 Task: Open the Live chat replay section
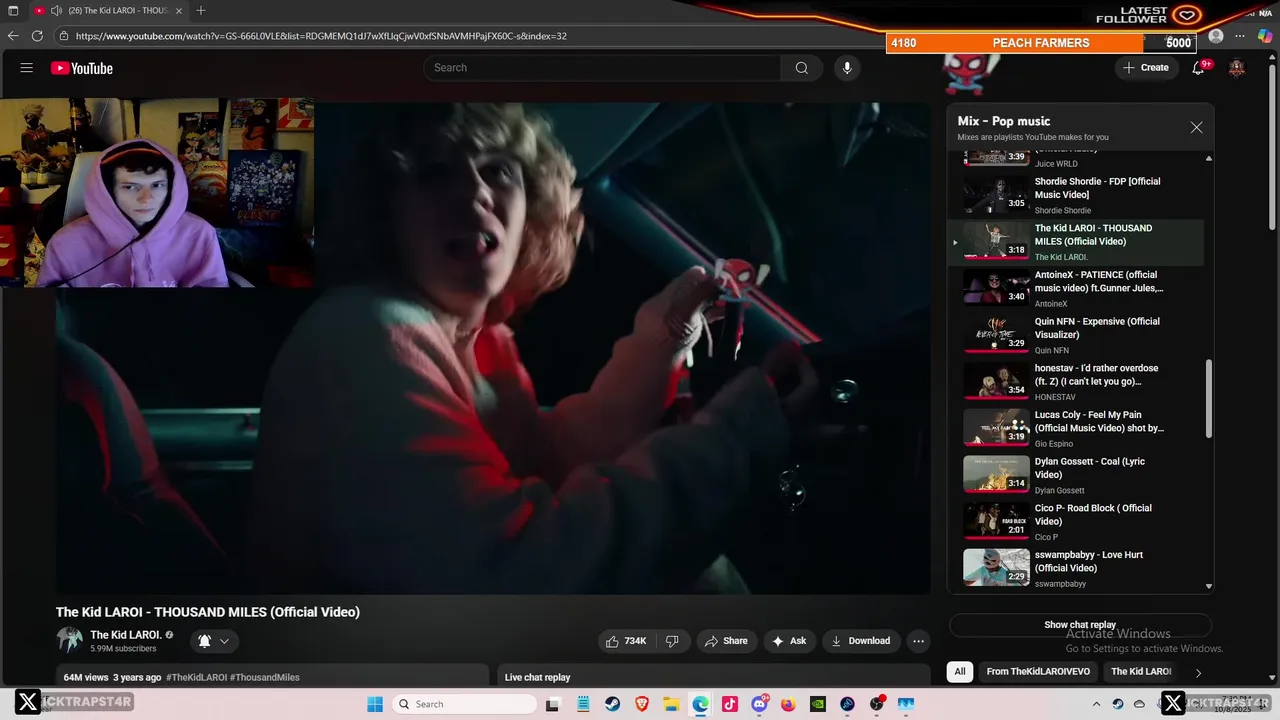(x=714, y=677)
